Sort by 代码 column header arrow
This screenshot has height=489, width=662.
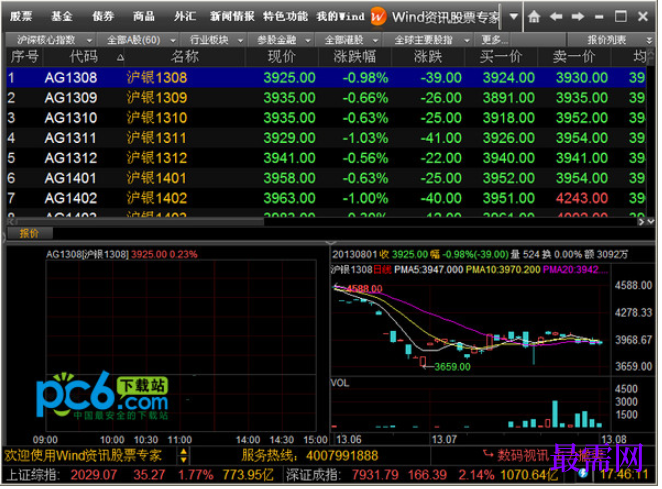(x=121, y=57)
